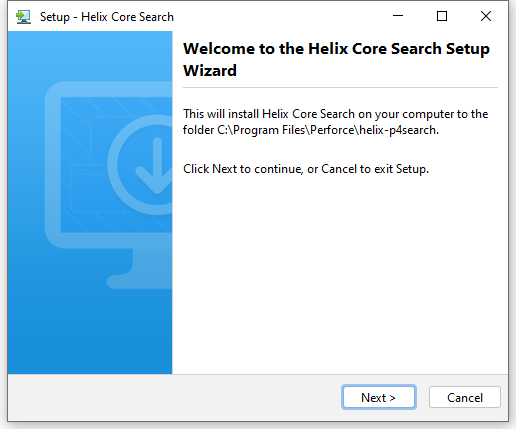
Task: Click the word 'Wizard' in the heading
Action: pyautogui.click(x=210, y=71)
